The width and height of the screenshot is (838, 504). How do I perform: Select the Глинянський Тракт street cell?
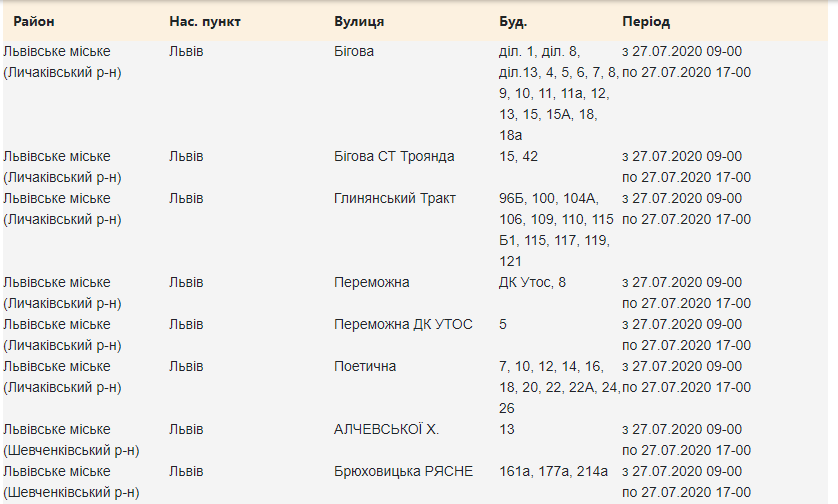click(x=394, y=198)
